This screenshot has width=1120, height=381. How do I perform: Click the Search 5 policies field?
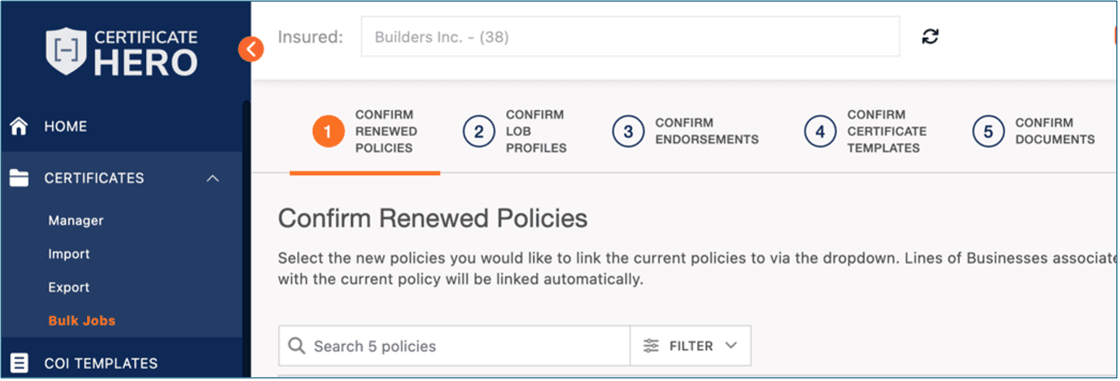(454, 346)
